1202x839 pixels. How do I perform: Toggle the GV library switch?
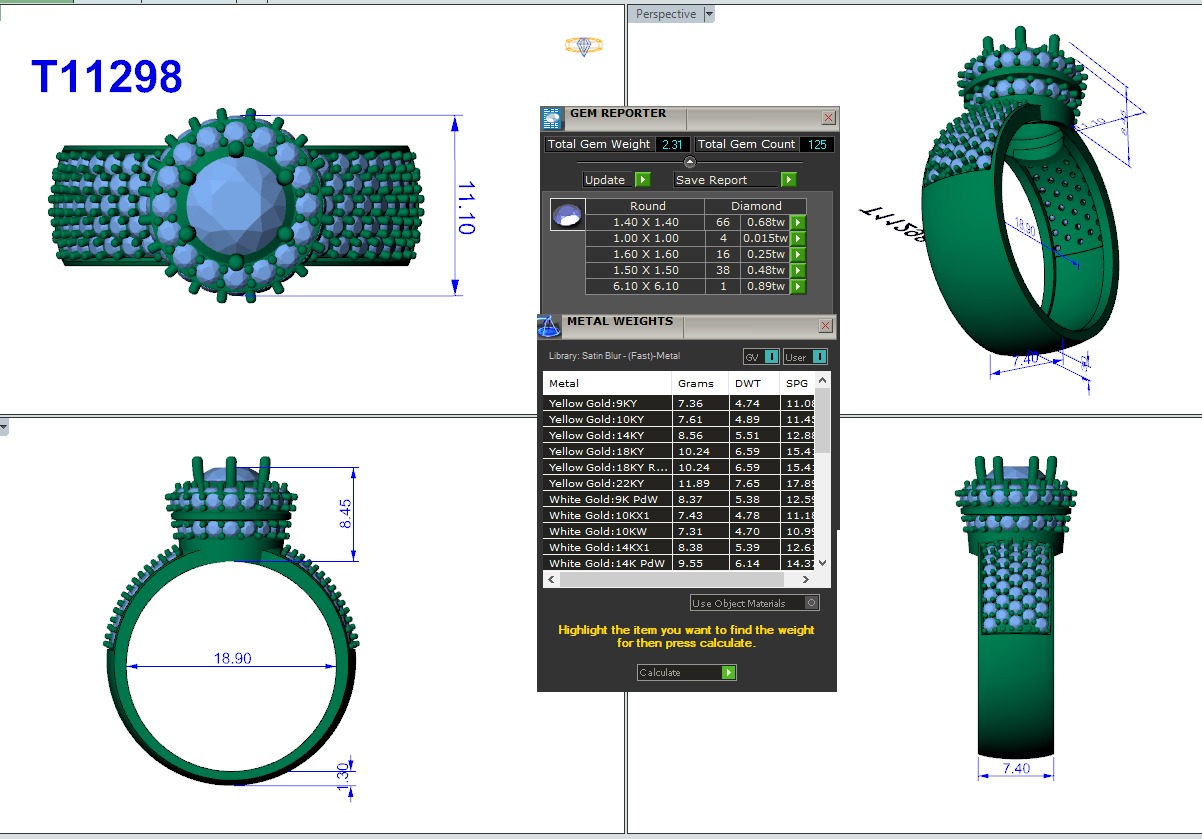(771, 357)
